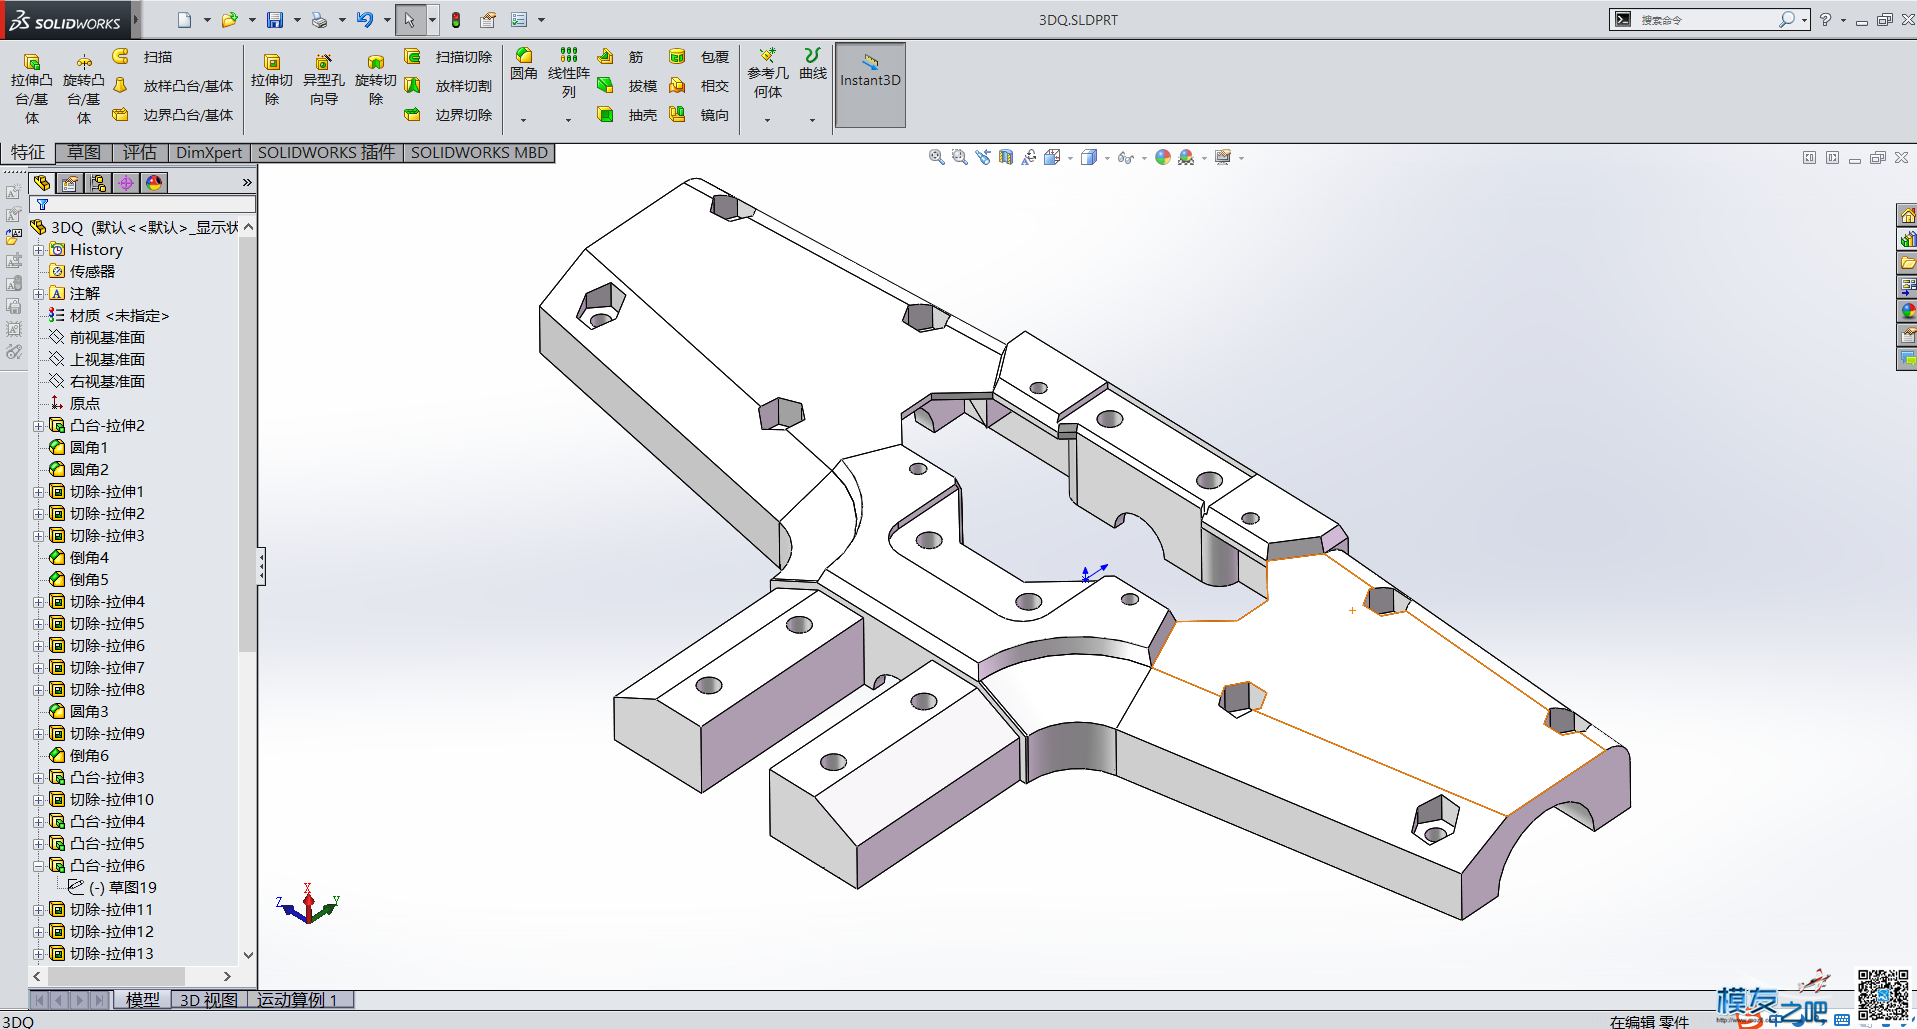1917x1029 pixels.
Task: Select the Mirror (镜向) tool
Action: click(x=699, y=115)
